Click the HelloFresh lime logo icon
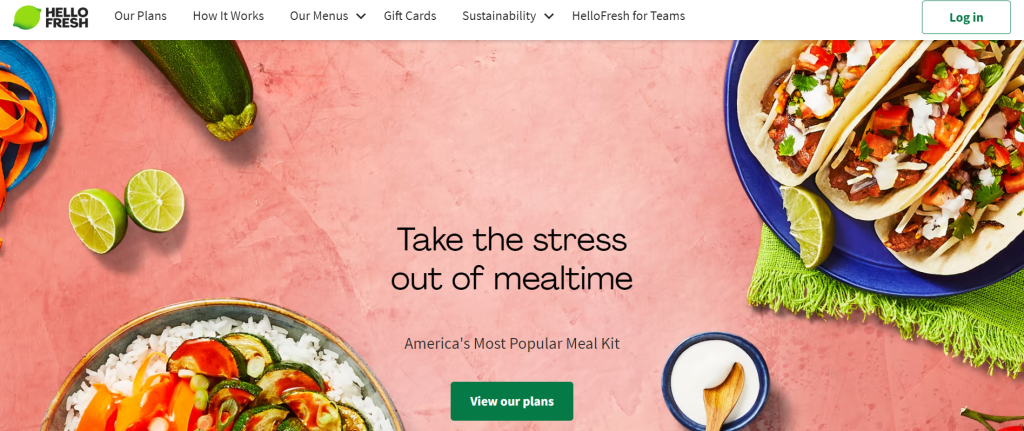 (x=27, y=17)
